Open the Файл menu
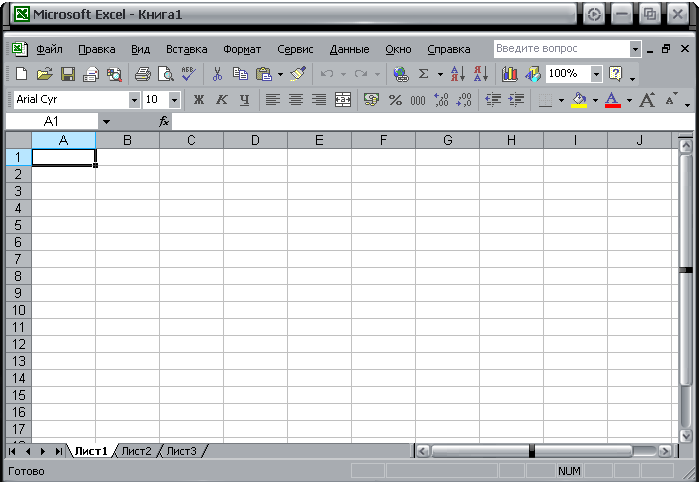 pos(49,49)
